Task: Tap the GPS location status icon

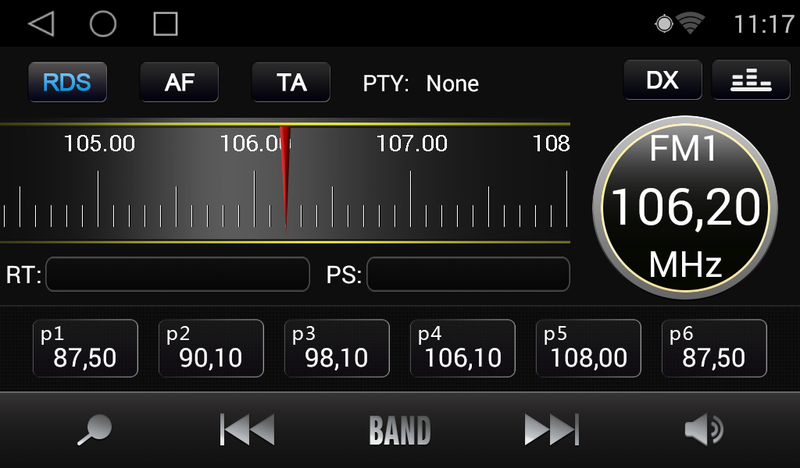Action: point(664,24)
